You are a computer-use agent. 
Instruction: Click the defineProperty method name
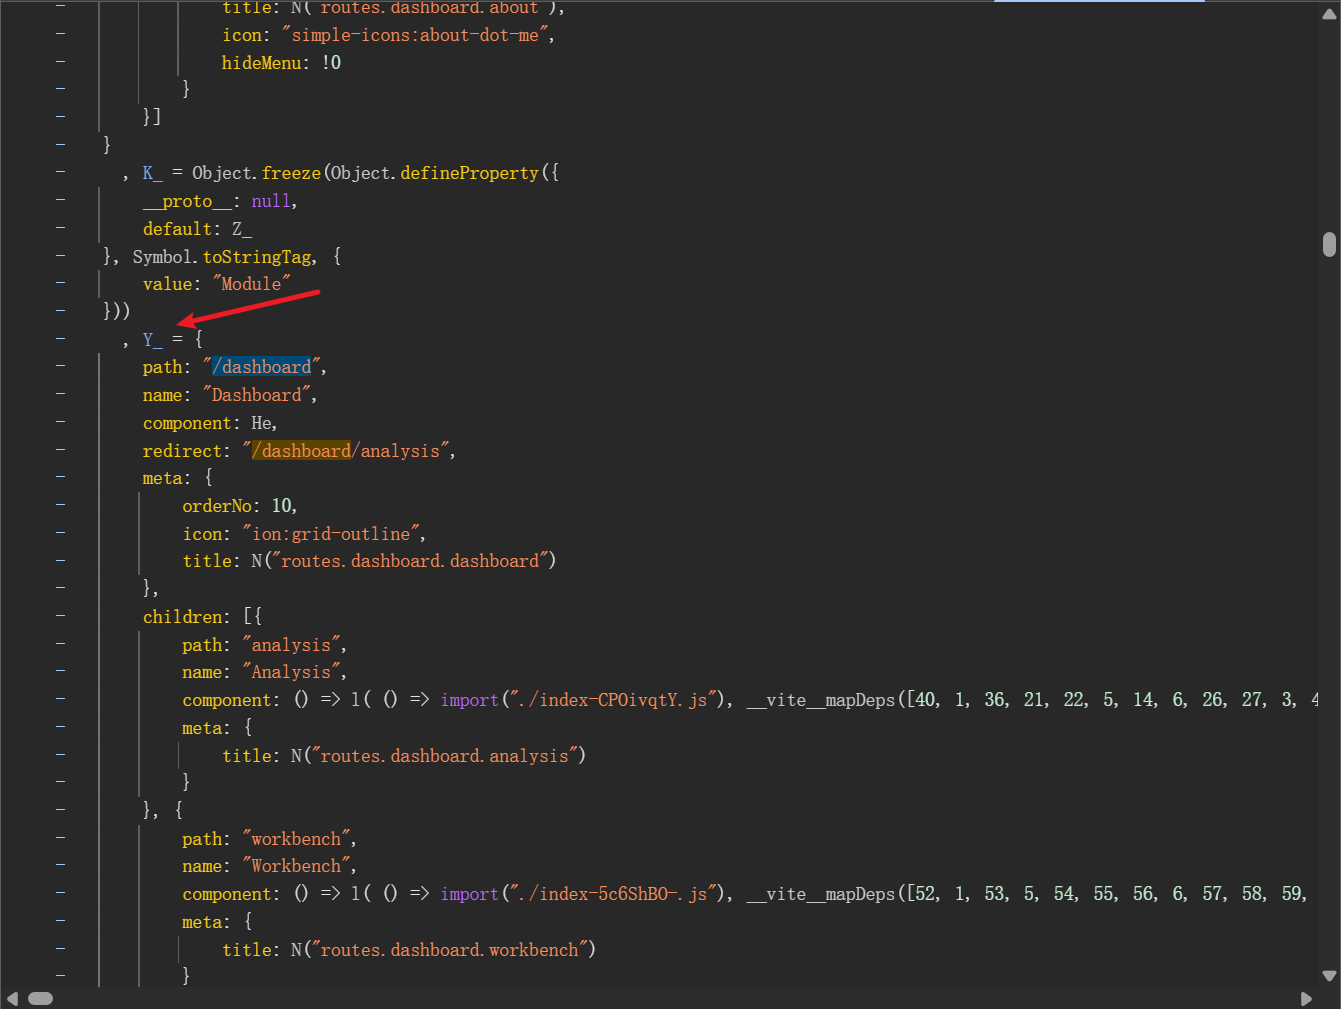[469, 173]
